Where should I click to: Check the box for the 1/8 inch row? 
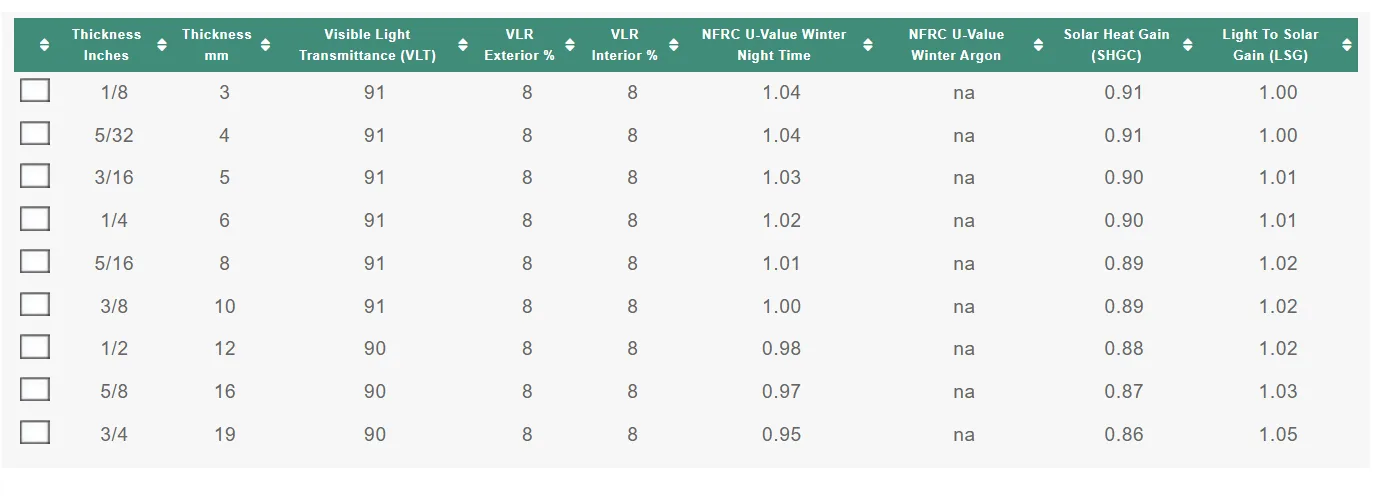[35, 91]
